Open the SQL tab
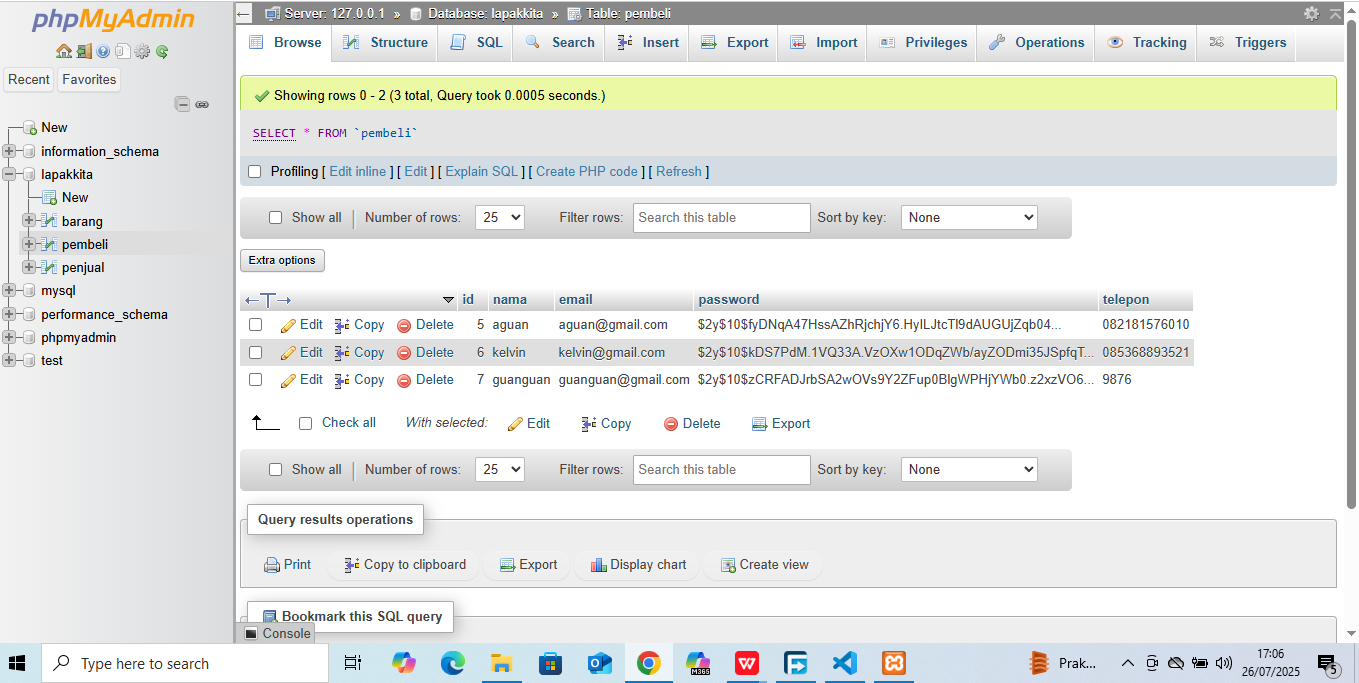Viewport: 1359px width, 683px height. click(476, 42)
